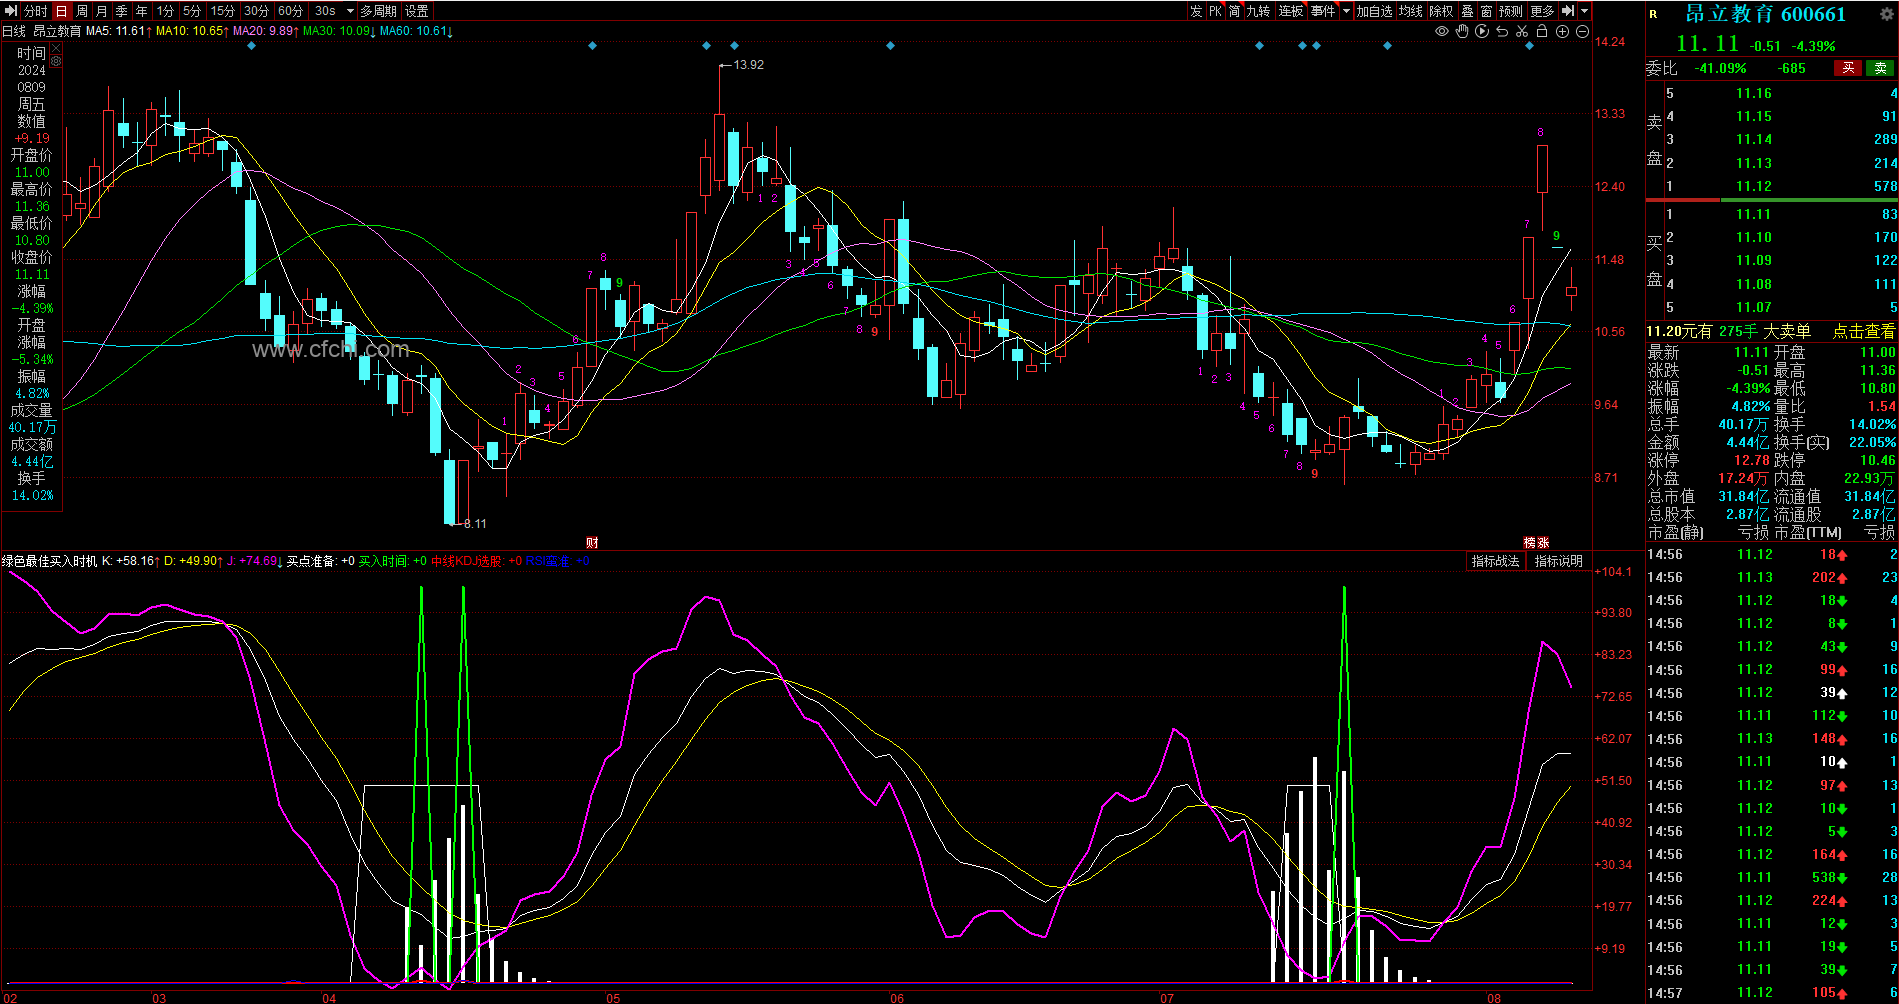The width and height of the screenshot is (1899, 1004).
Task: Toggle 均线 moving average lines
Action: coord(1411,11)
